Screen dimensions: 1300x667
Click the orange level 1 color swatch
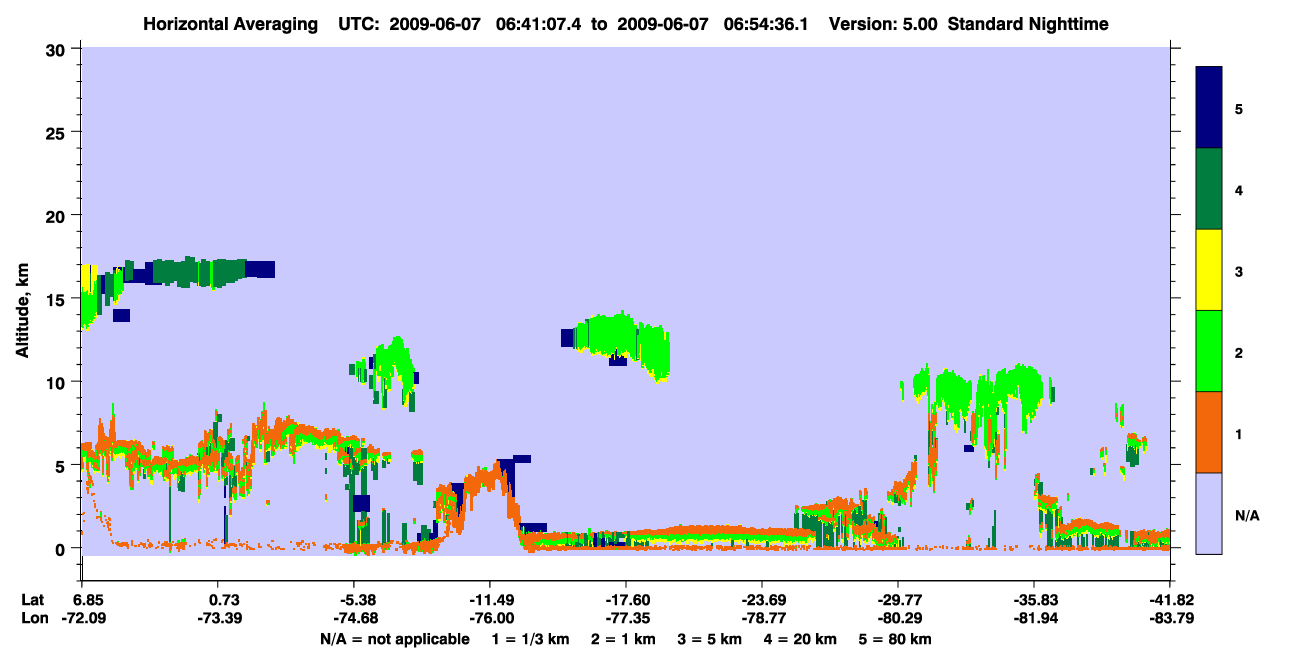point(1209,432)
